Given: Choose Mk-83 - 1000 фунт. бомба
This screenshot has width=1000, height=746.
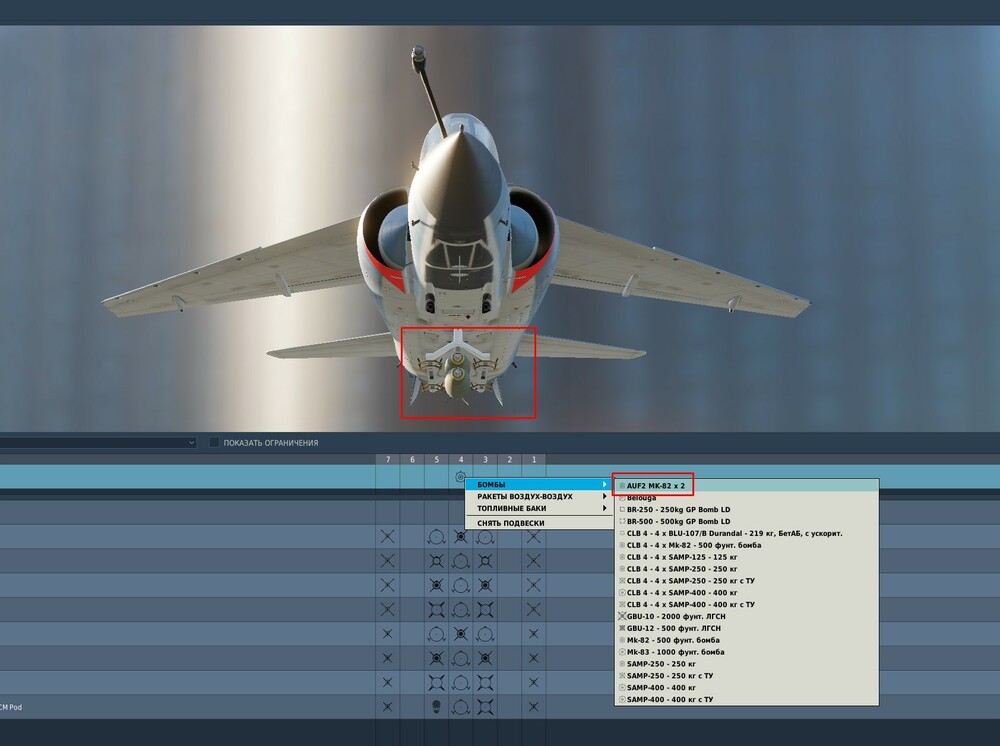Looking at the screenshot, I should click(x=746, y=652).
